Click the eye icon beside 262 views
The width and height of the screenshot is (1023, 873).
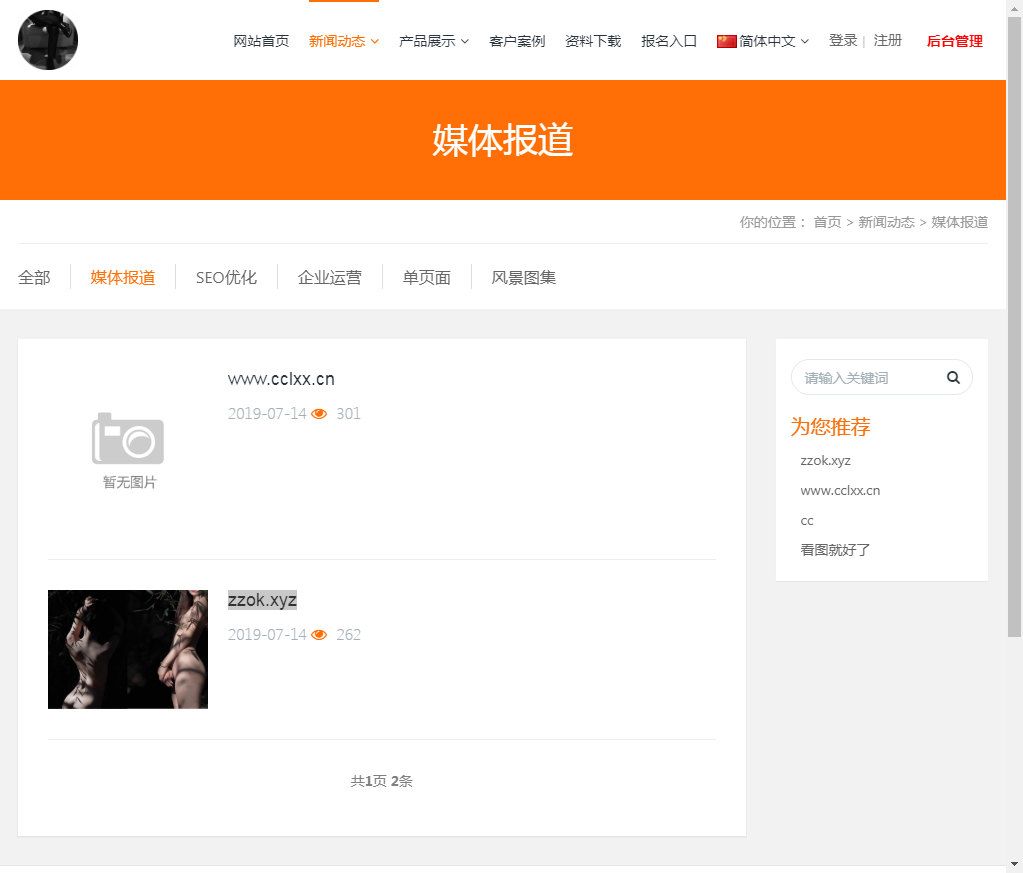pyautogui.click(x=319, y=635)
